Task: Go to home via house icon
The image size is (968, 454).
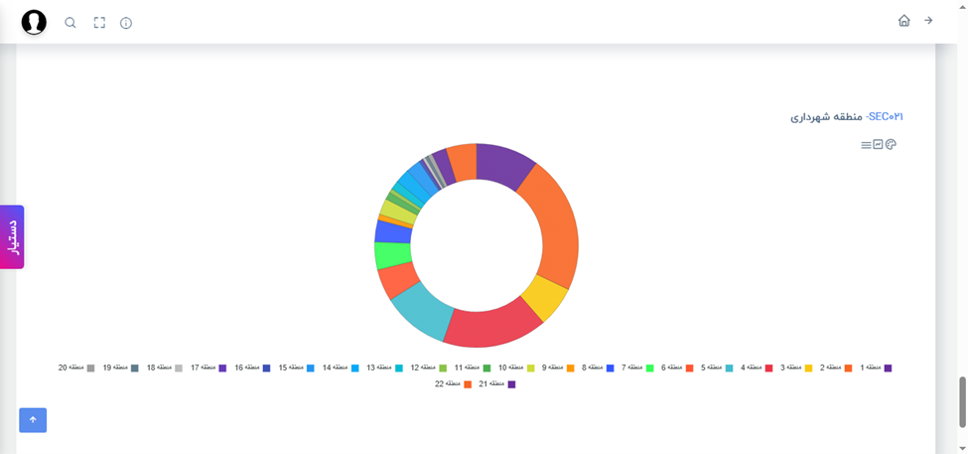Action: tap(904, 20)
